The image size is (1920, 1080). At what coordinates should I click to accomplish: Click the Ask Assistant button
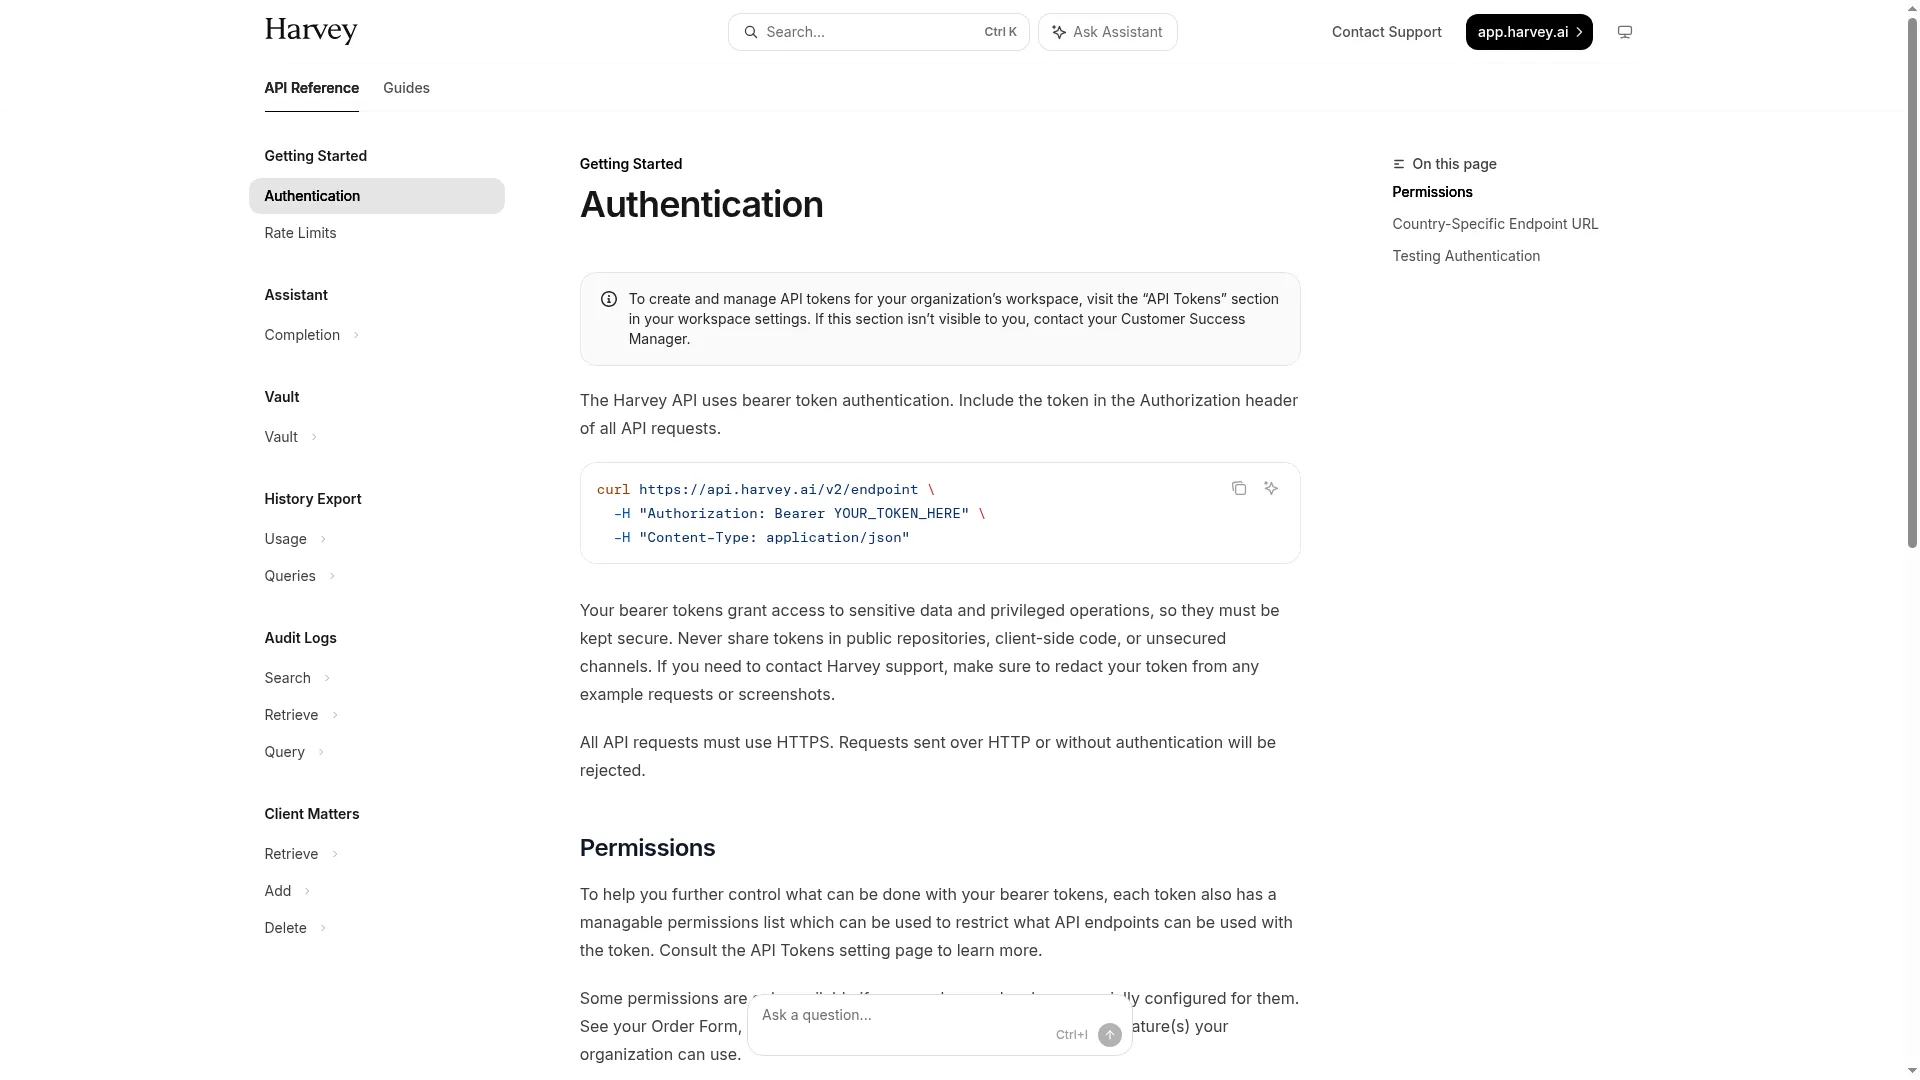(x=1108, y=32)
